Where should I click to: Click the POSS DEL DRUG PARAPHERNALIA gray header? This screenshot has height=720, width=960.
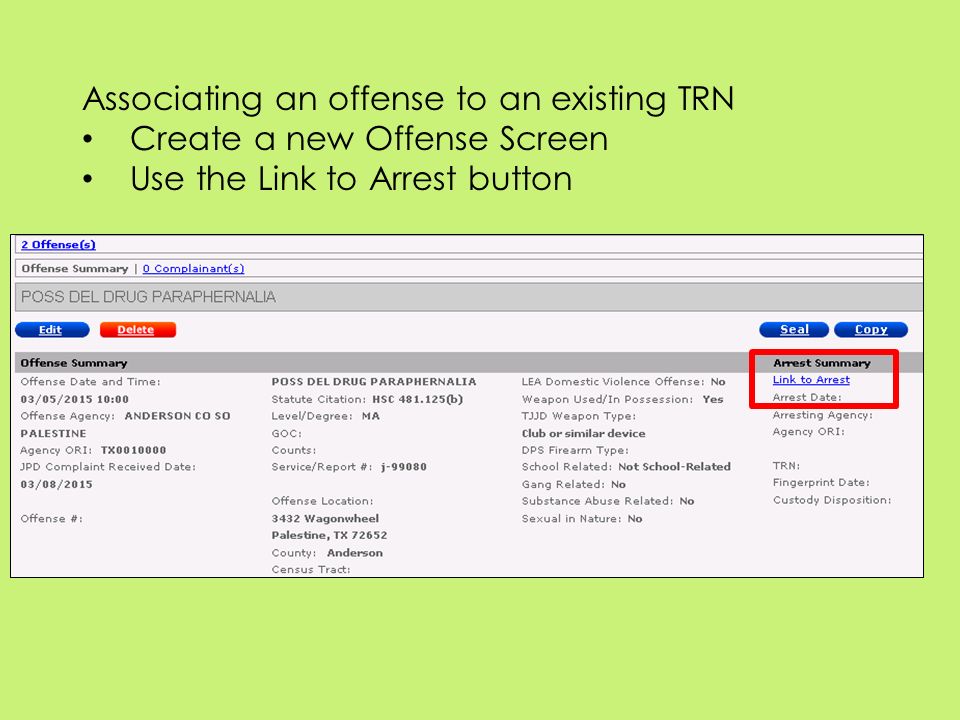tap(469, 297)
